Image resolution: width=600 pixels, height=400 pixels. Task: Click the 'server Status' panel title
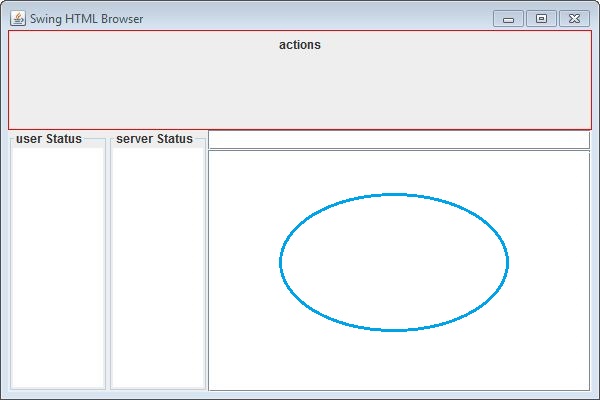pyautogui.click(x=154, y=139)
